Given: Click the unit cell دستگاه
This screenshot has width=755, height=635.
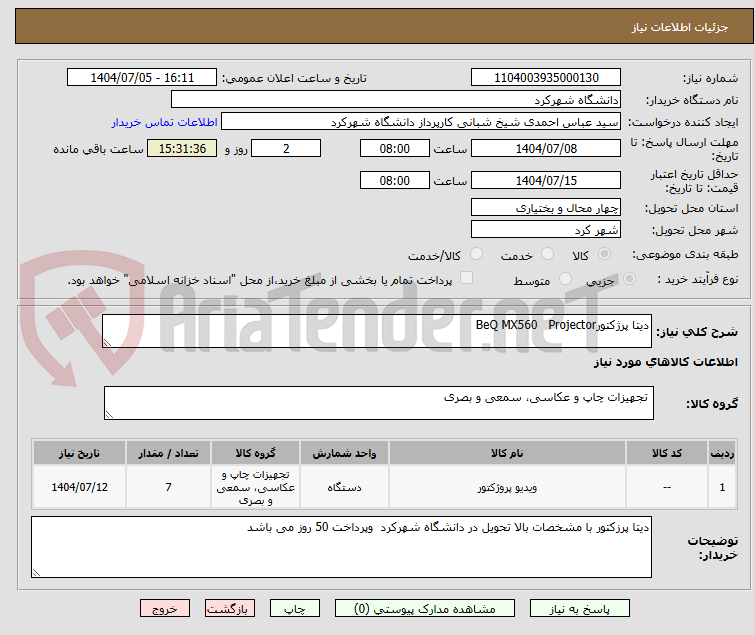Looking at the screenshot, I should (x=344, y=487).
